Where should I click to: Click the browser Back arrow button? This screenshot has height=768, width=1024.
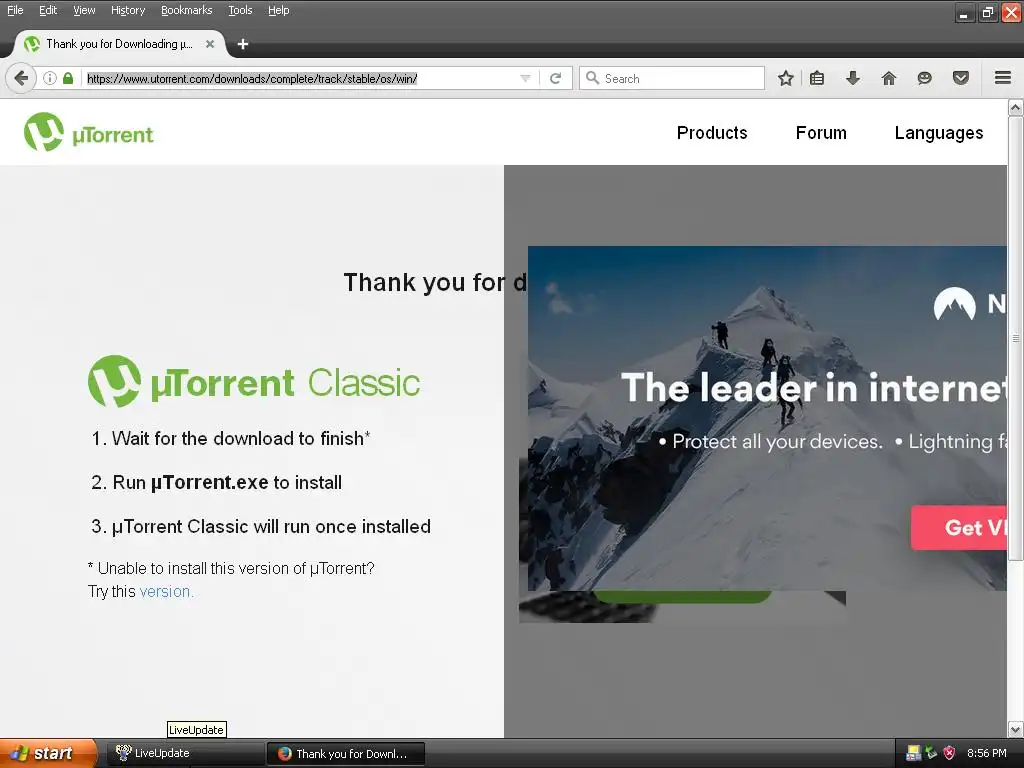pyautogui.click(x=21, y=78)
